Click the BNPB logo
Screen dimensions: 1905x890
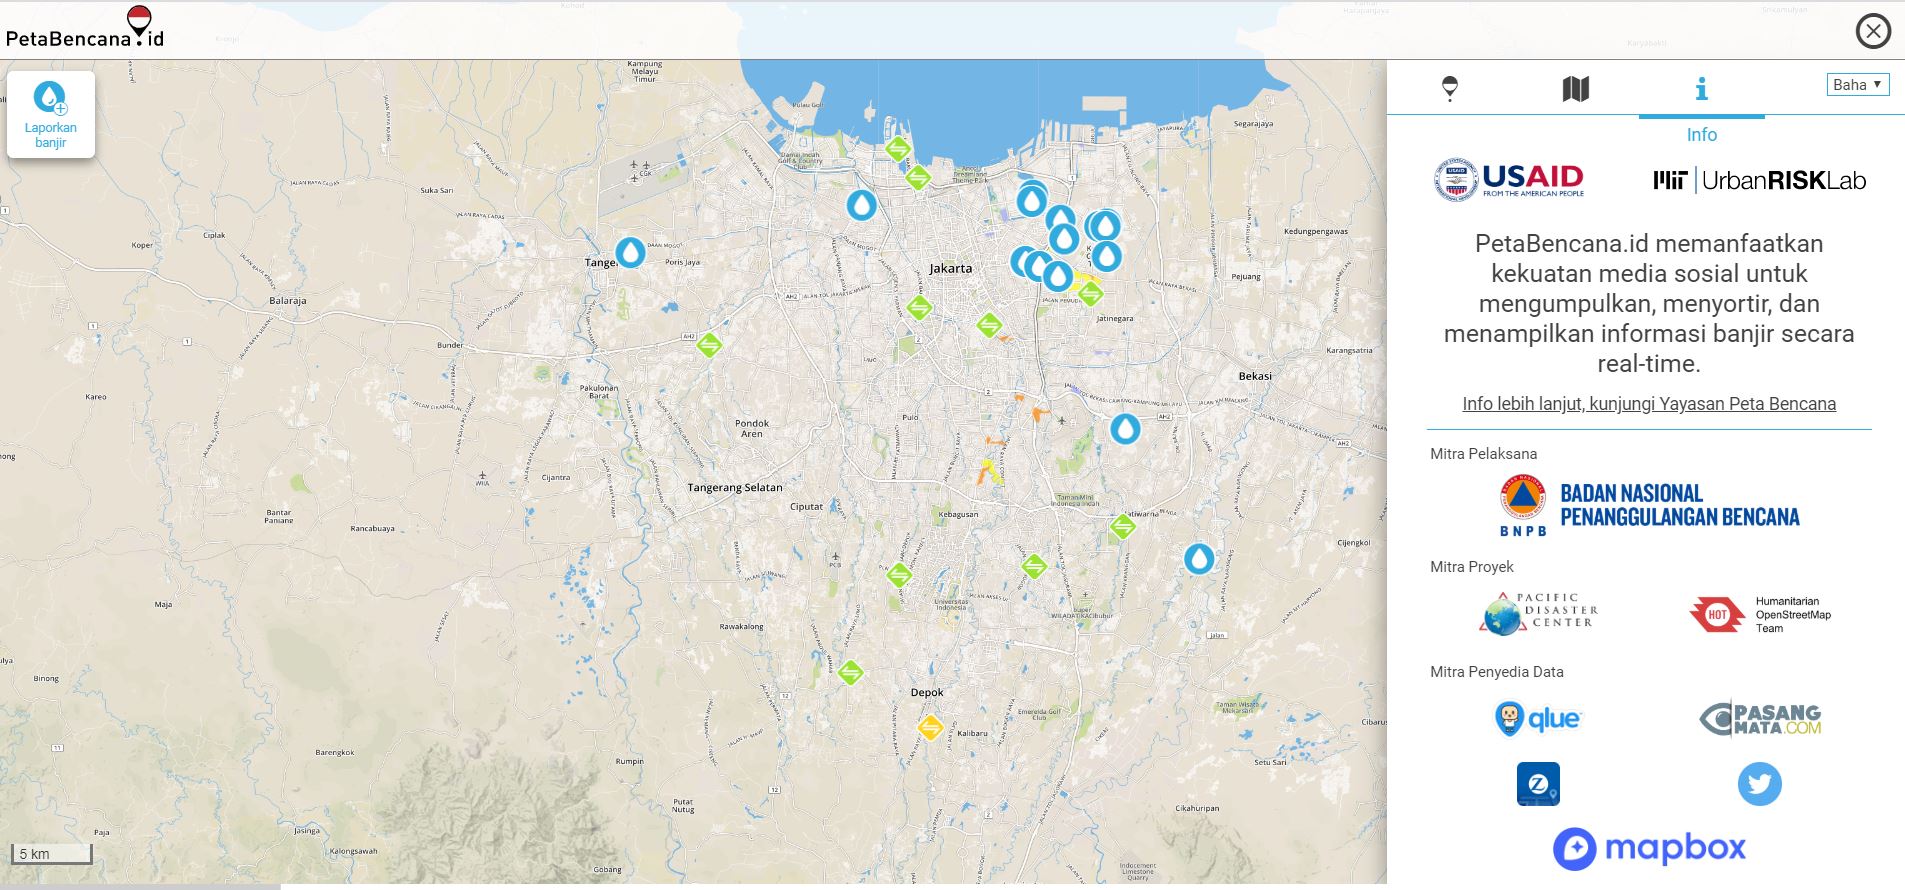click(1648, 506)
